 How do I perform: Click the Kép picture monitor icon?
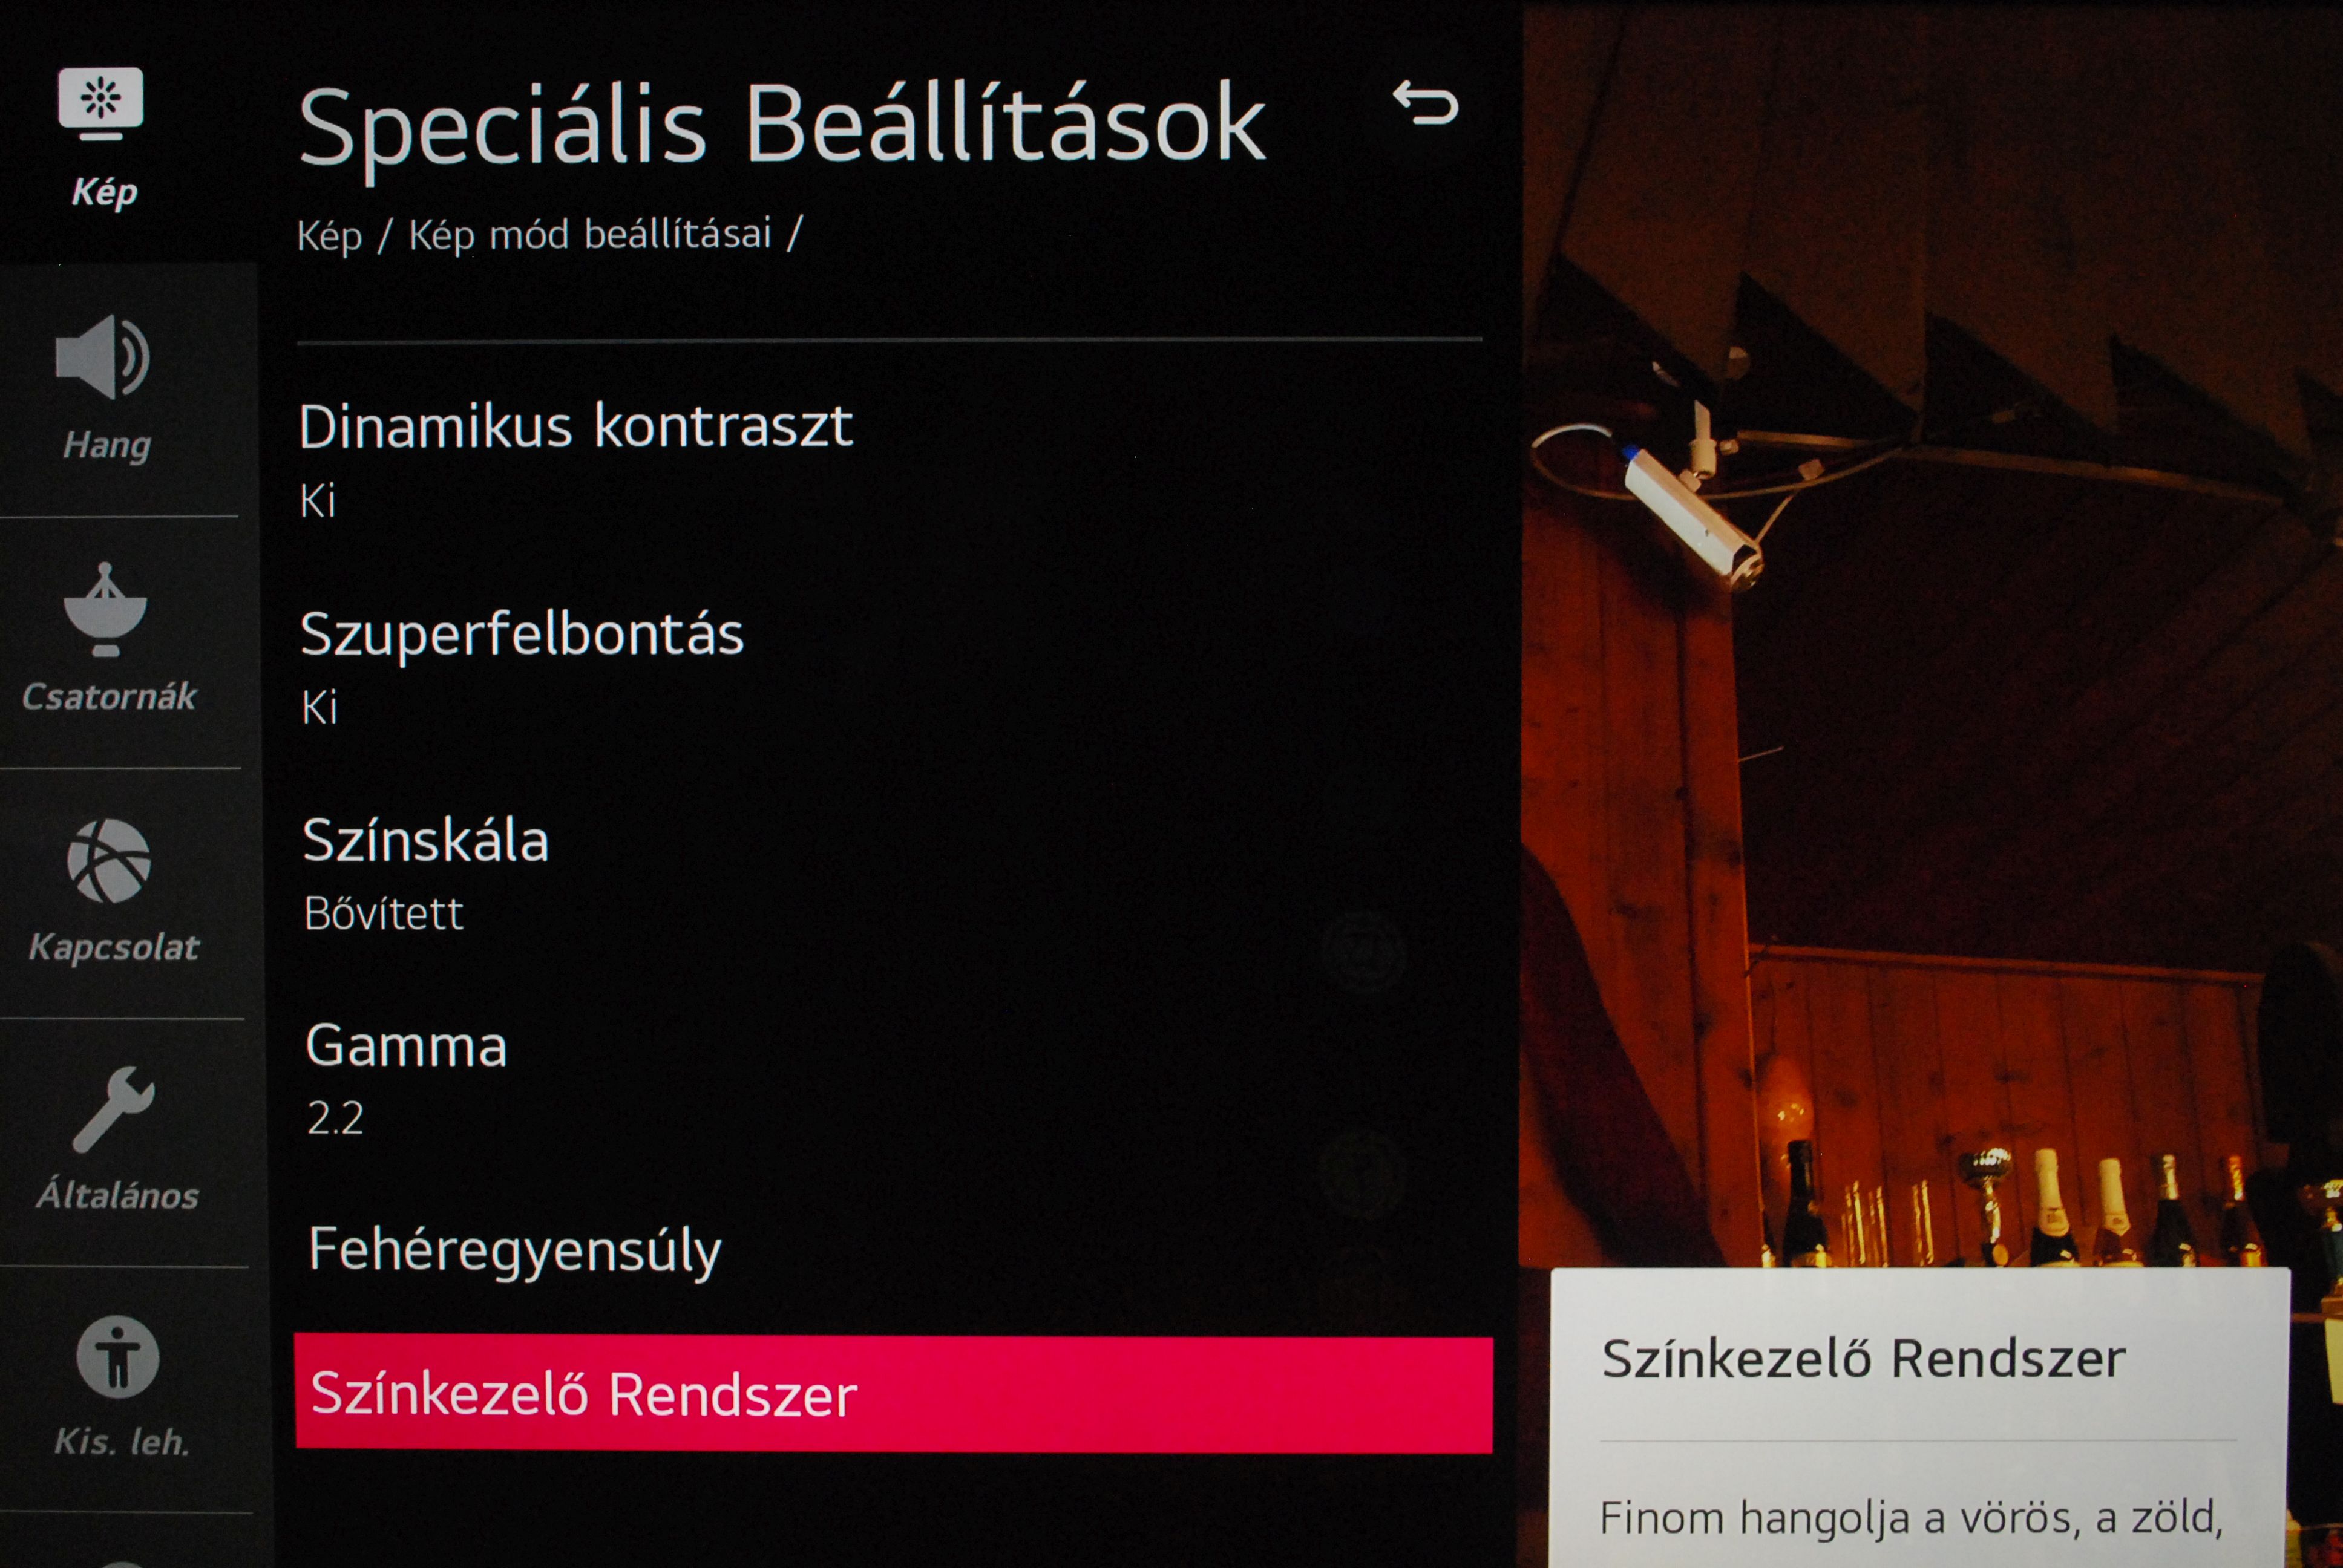(x=100, y=103)
